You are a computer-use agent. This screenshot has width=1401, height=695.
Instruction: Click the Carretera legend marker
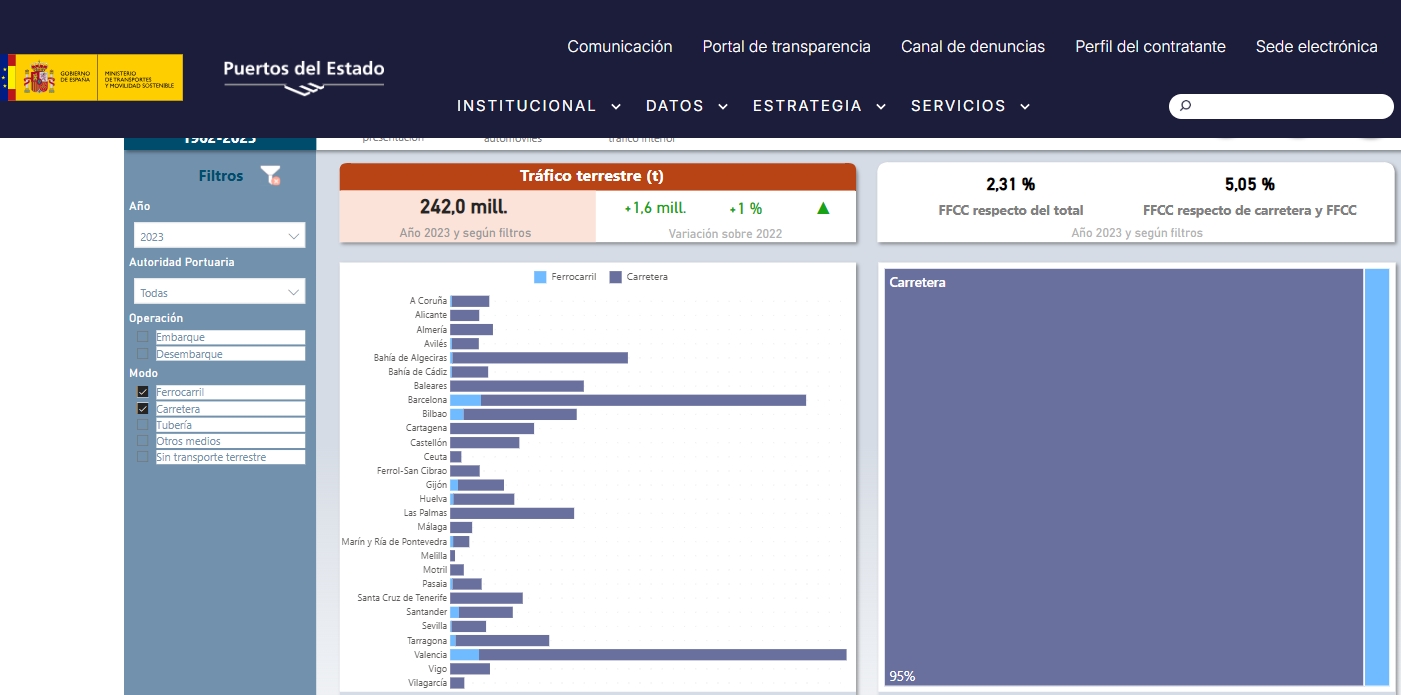(x=616, y=277)
